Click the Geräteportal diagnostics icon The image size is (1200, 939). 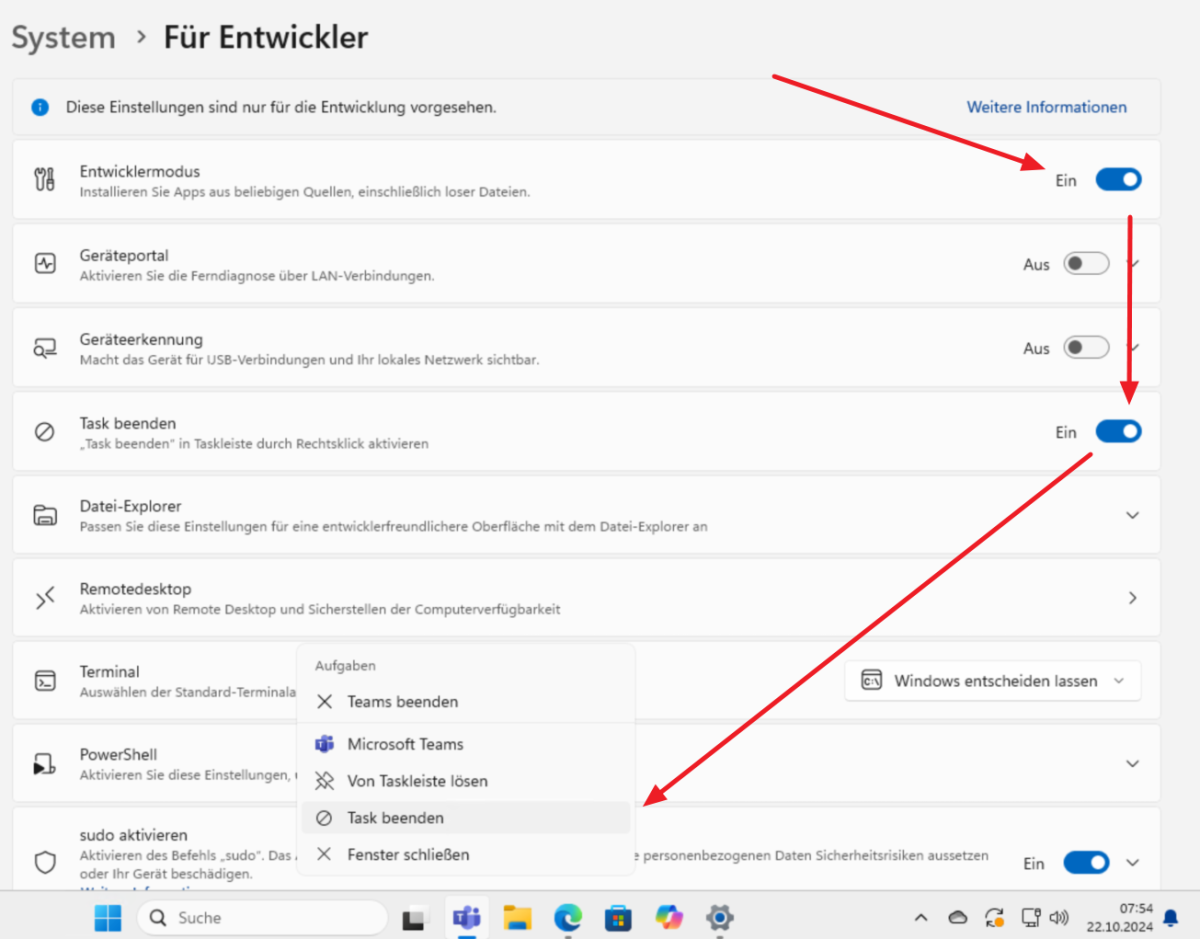(x=45, y=264)
